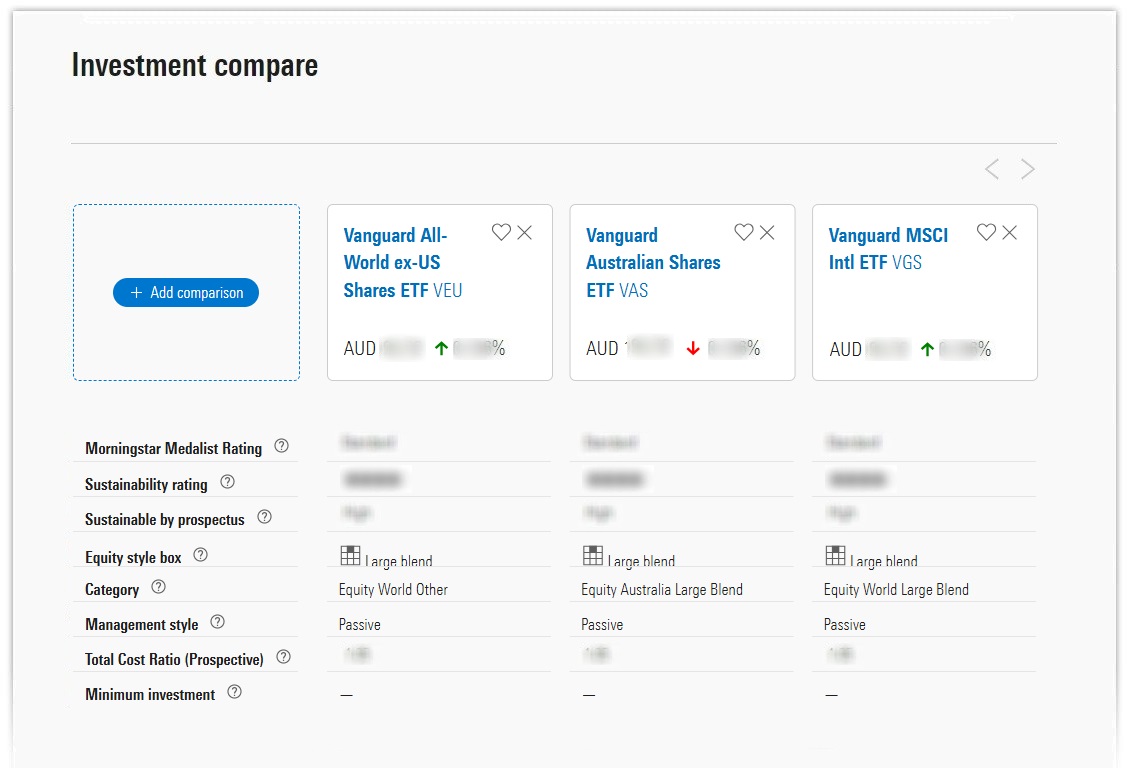Click the red down arrow on VAS card
1130x768 pixels.
(693, 349)
